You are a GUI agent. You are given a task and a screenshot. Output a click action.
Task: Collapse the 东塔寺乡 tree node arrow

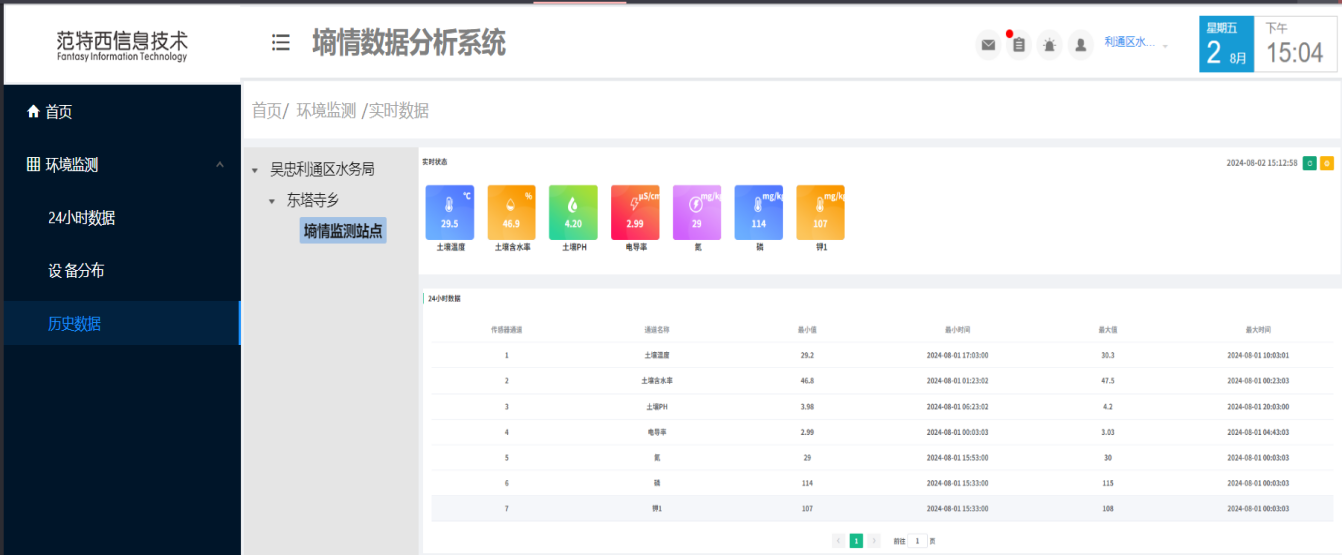[272, 201]
